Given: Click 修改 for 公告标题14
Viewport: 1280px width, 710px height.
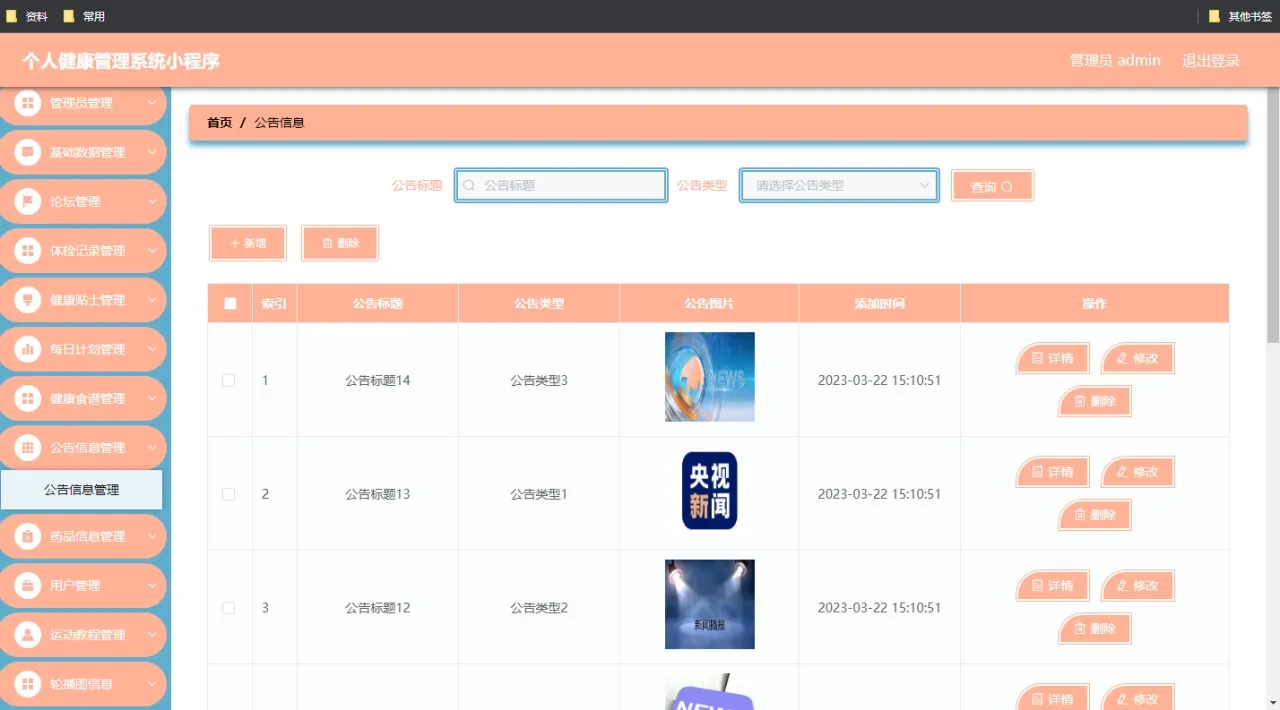Looking at the screenshot, I should coord(1137,358).
